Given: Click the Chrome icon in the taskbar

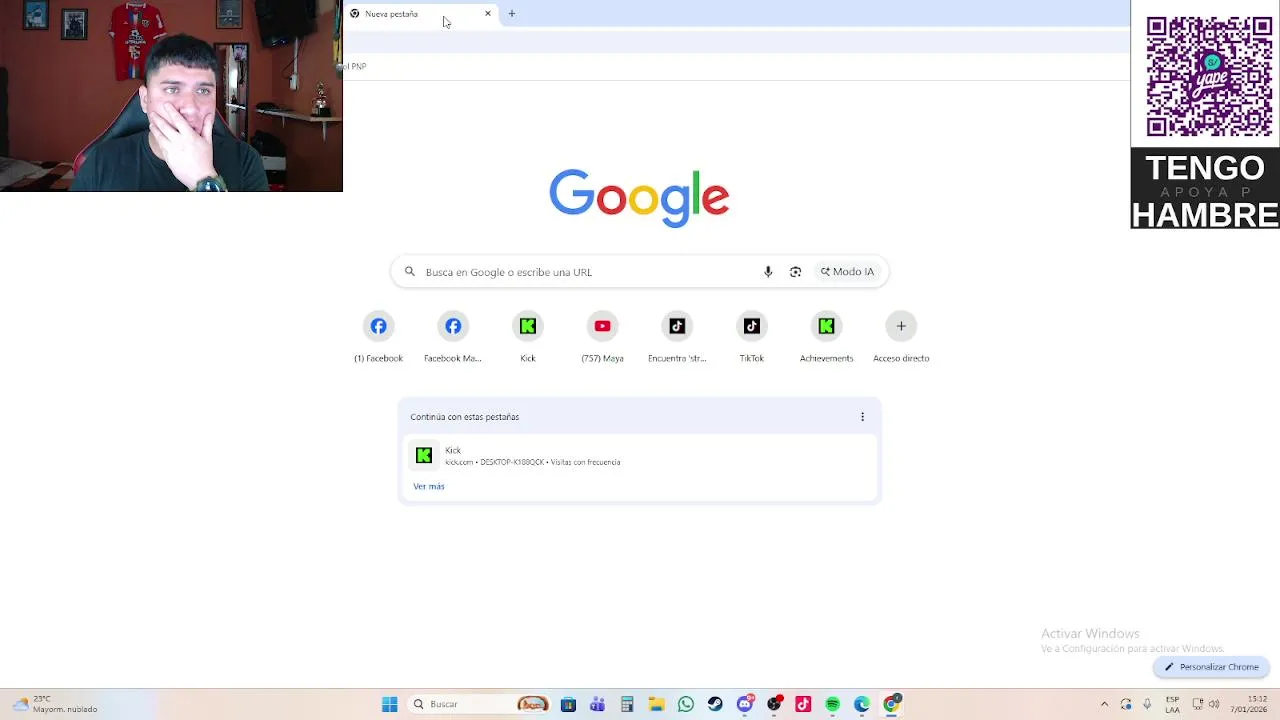Looking at the screenshot, I should [x=891, y=704].
